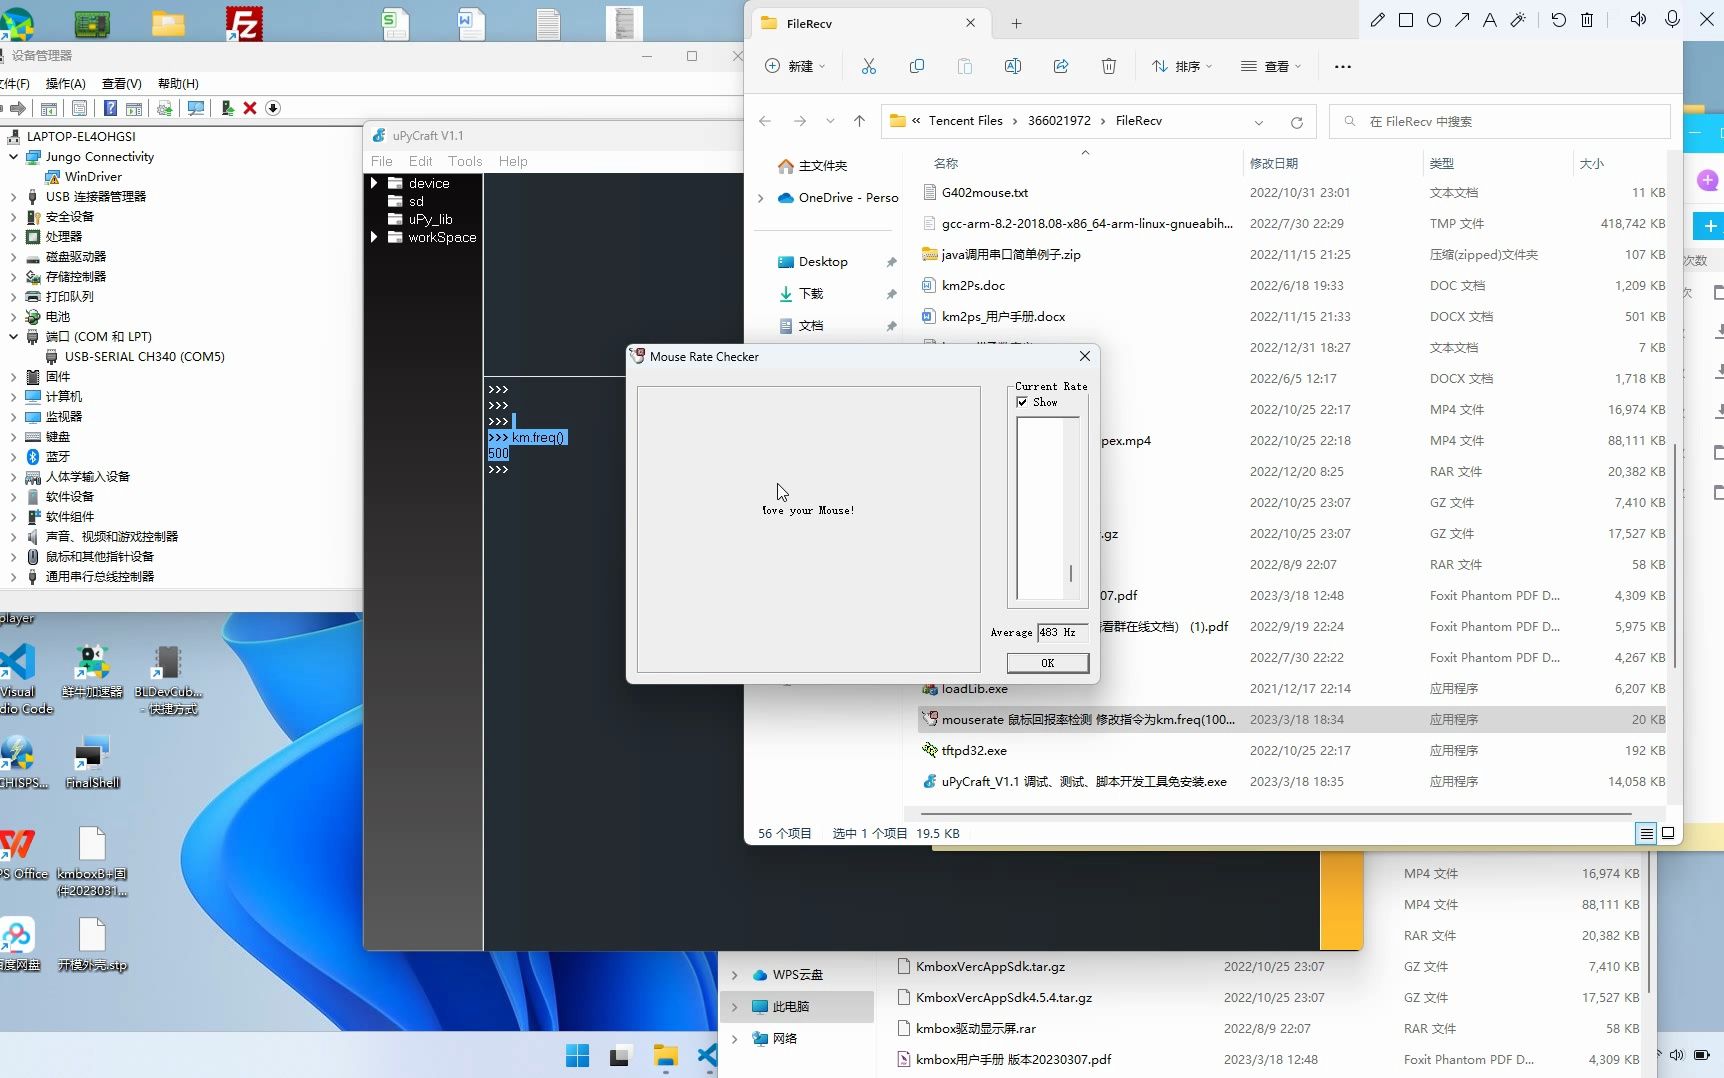The height and width of the screenshot is (1078, 1724).
Task: Click the 新建 new item button
Action: tap(795, 66)
